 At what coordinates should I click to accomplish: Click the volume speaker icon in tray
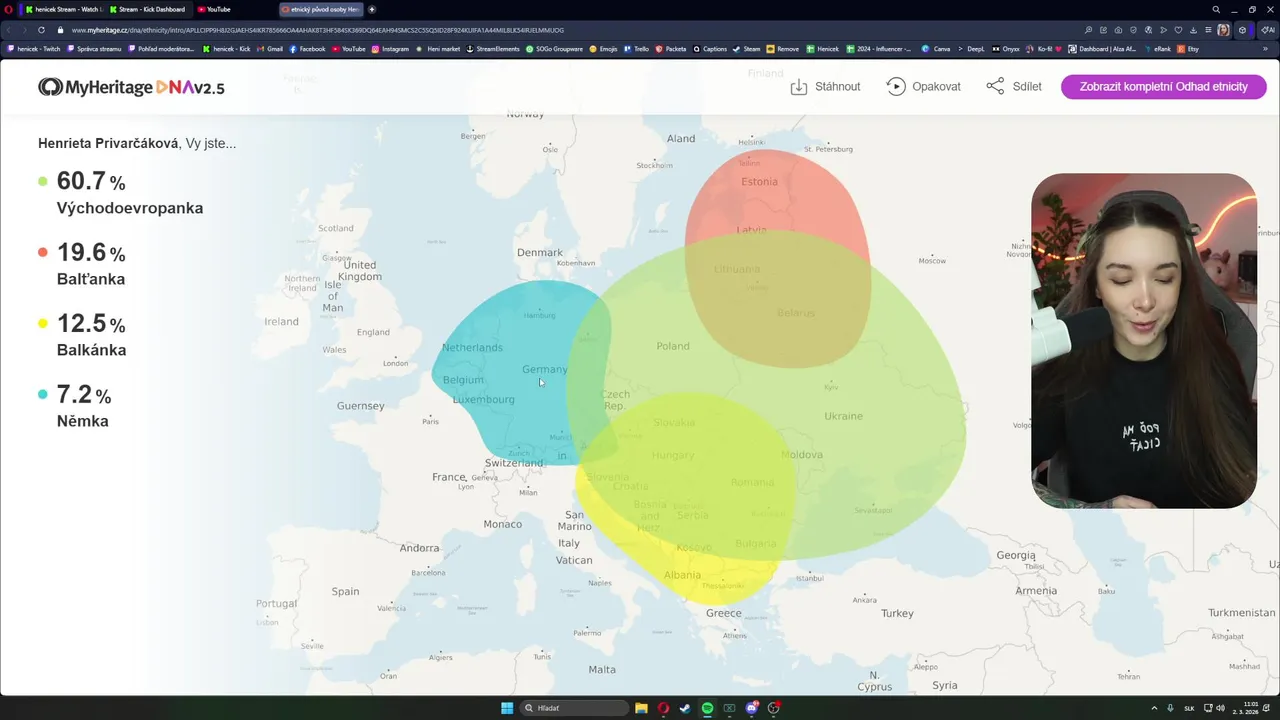click(1220, 708)
